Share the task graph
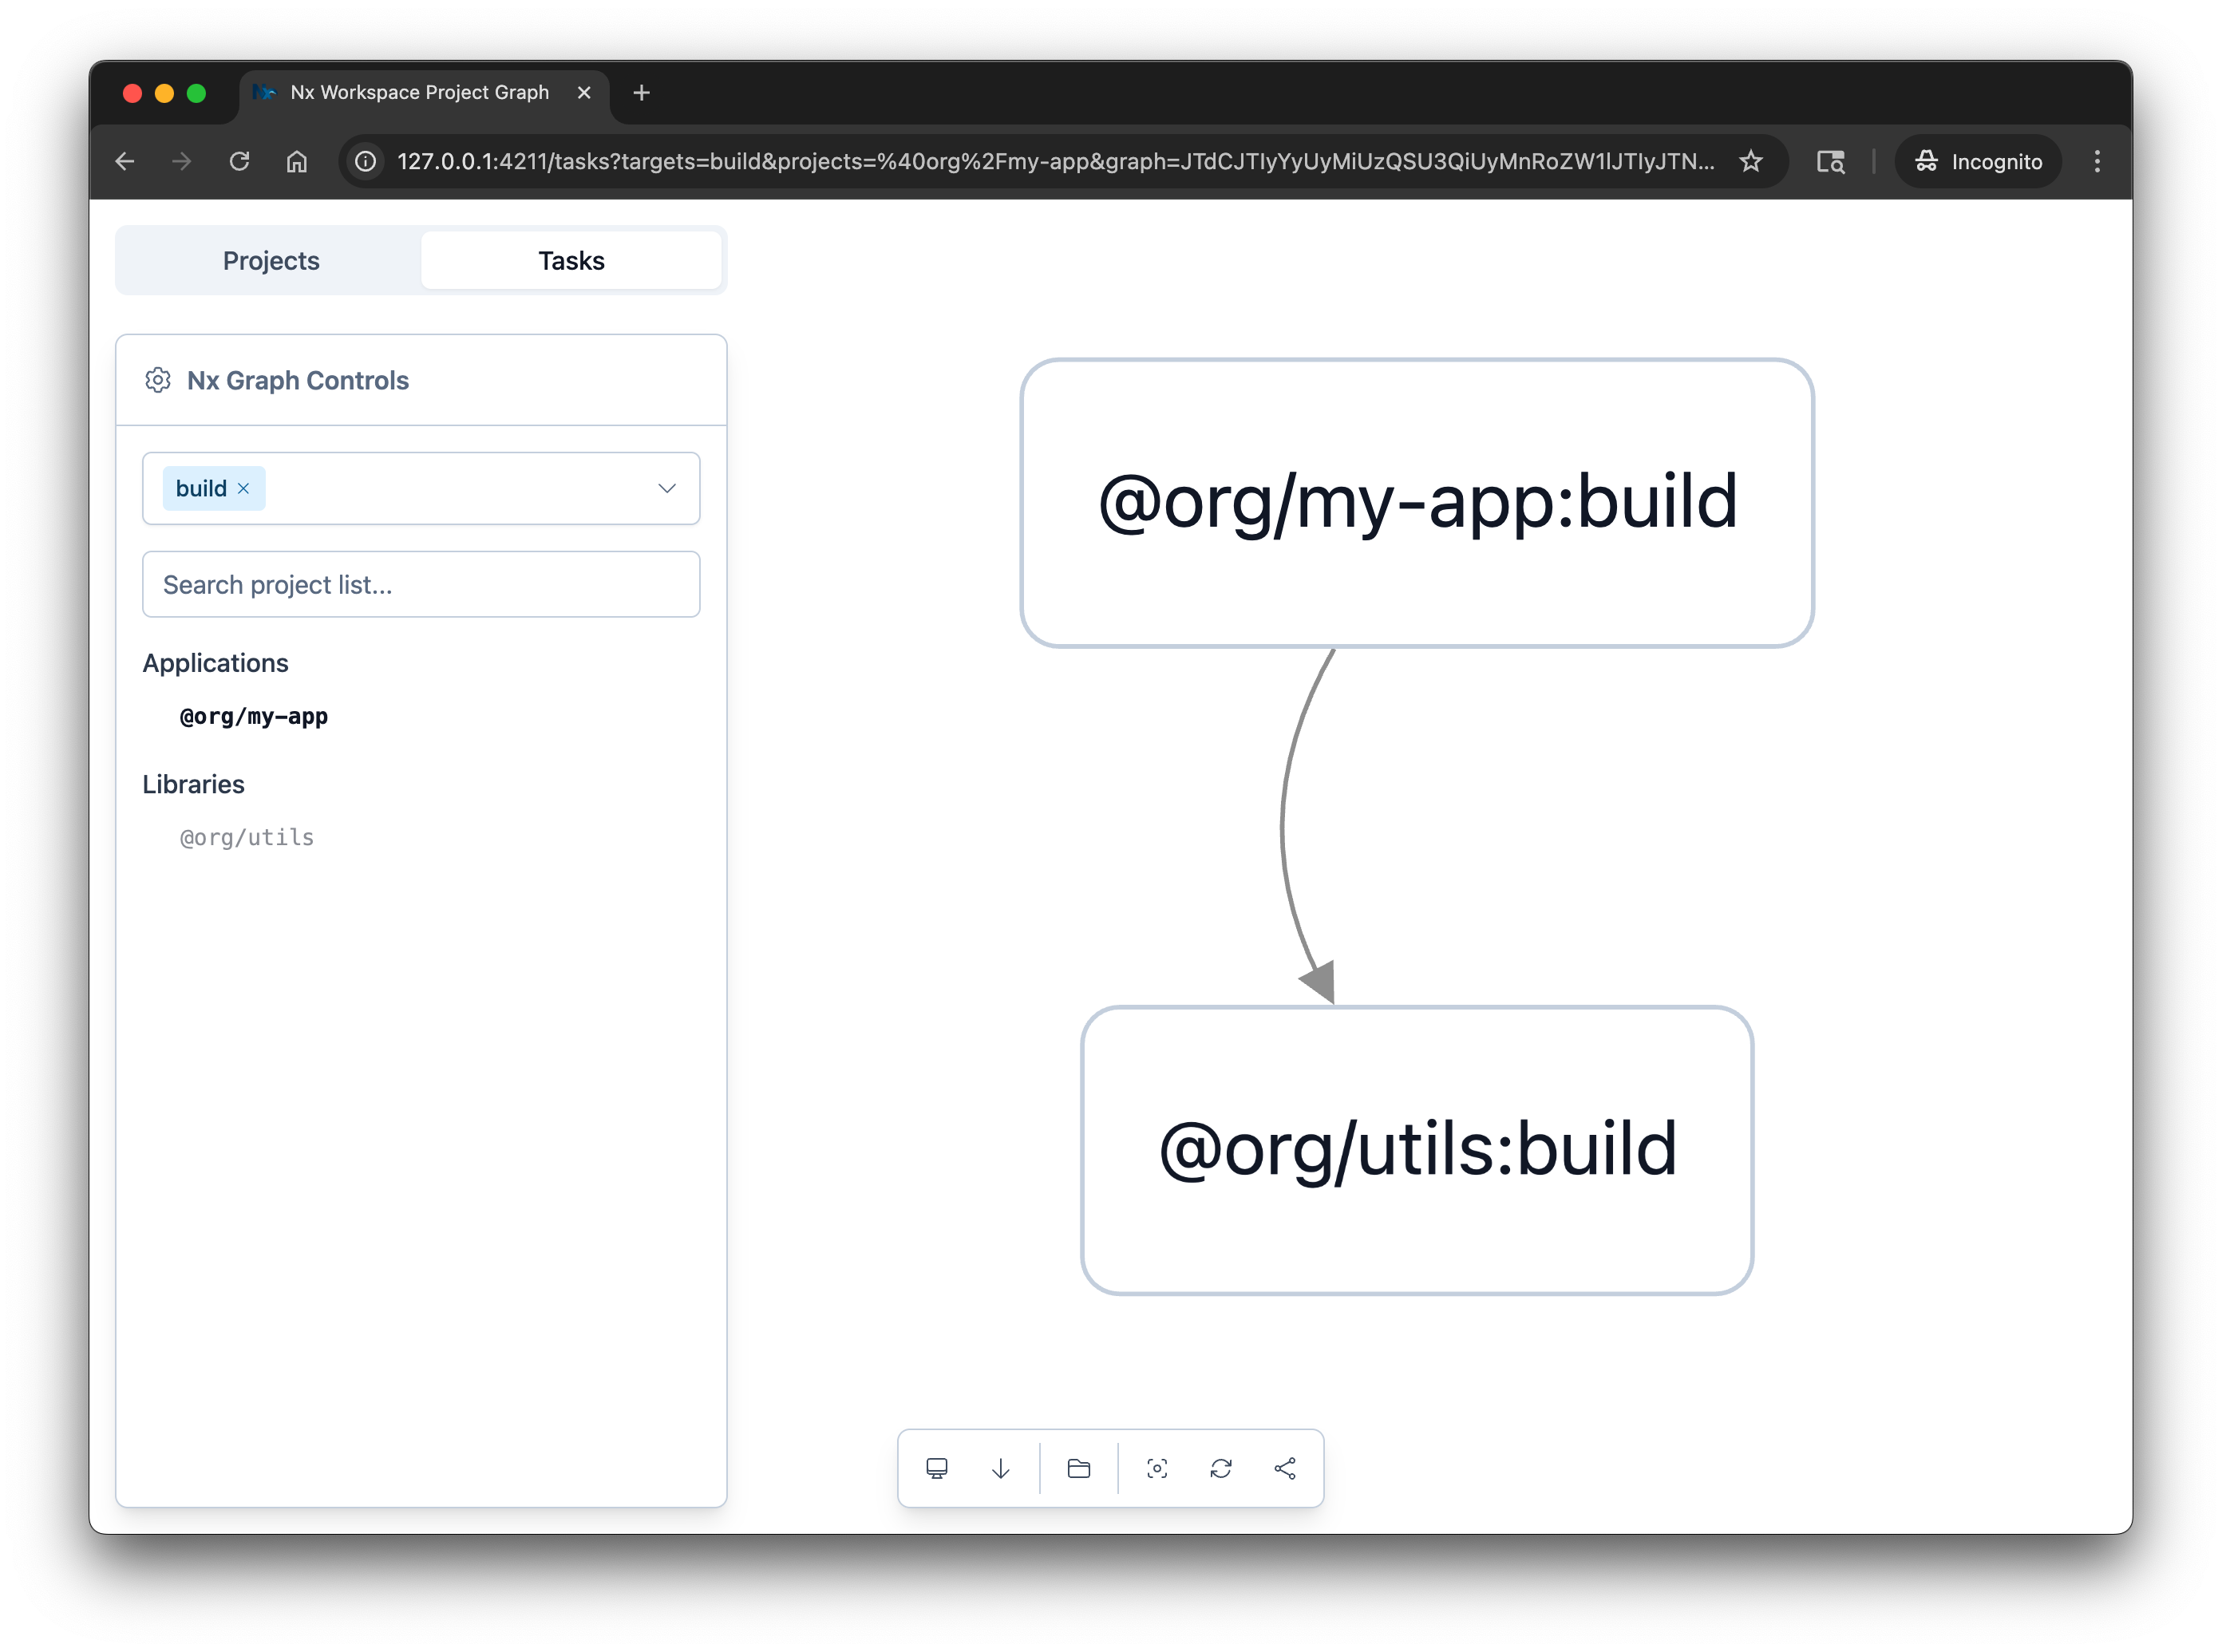This screenshot has height=1652, width=2222. tap(1286, 1468)
